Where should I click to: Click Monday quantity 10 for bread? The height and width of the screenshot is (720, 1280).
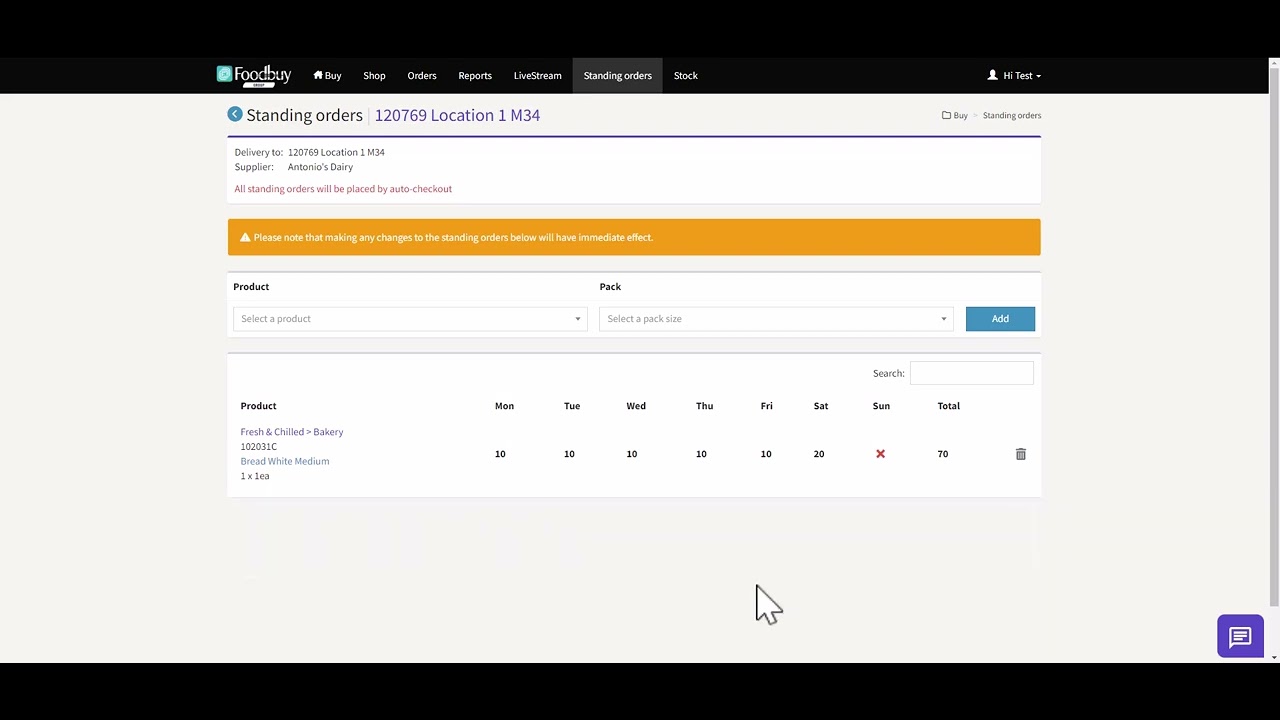[x=500, y=454]
